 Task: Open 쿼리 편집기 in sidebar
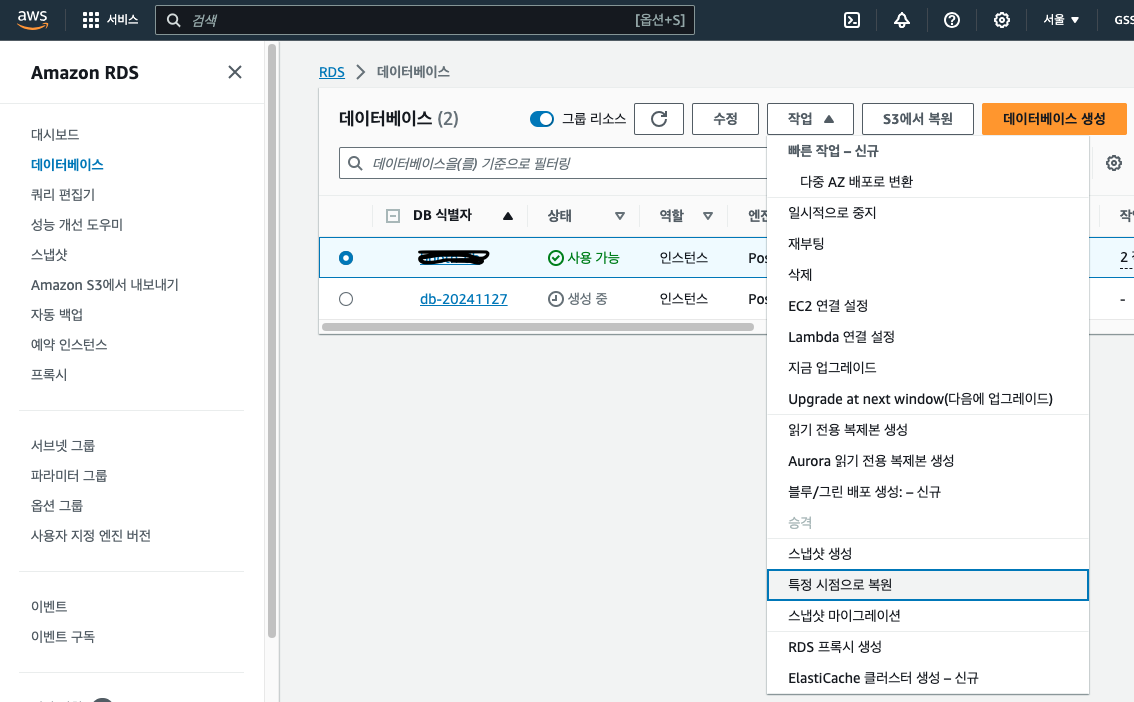[x=63, y=194]
